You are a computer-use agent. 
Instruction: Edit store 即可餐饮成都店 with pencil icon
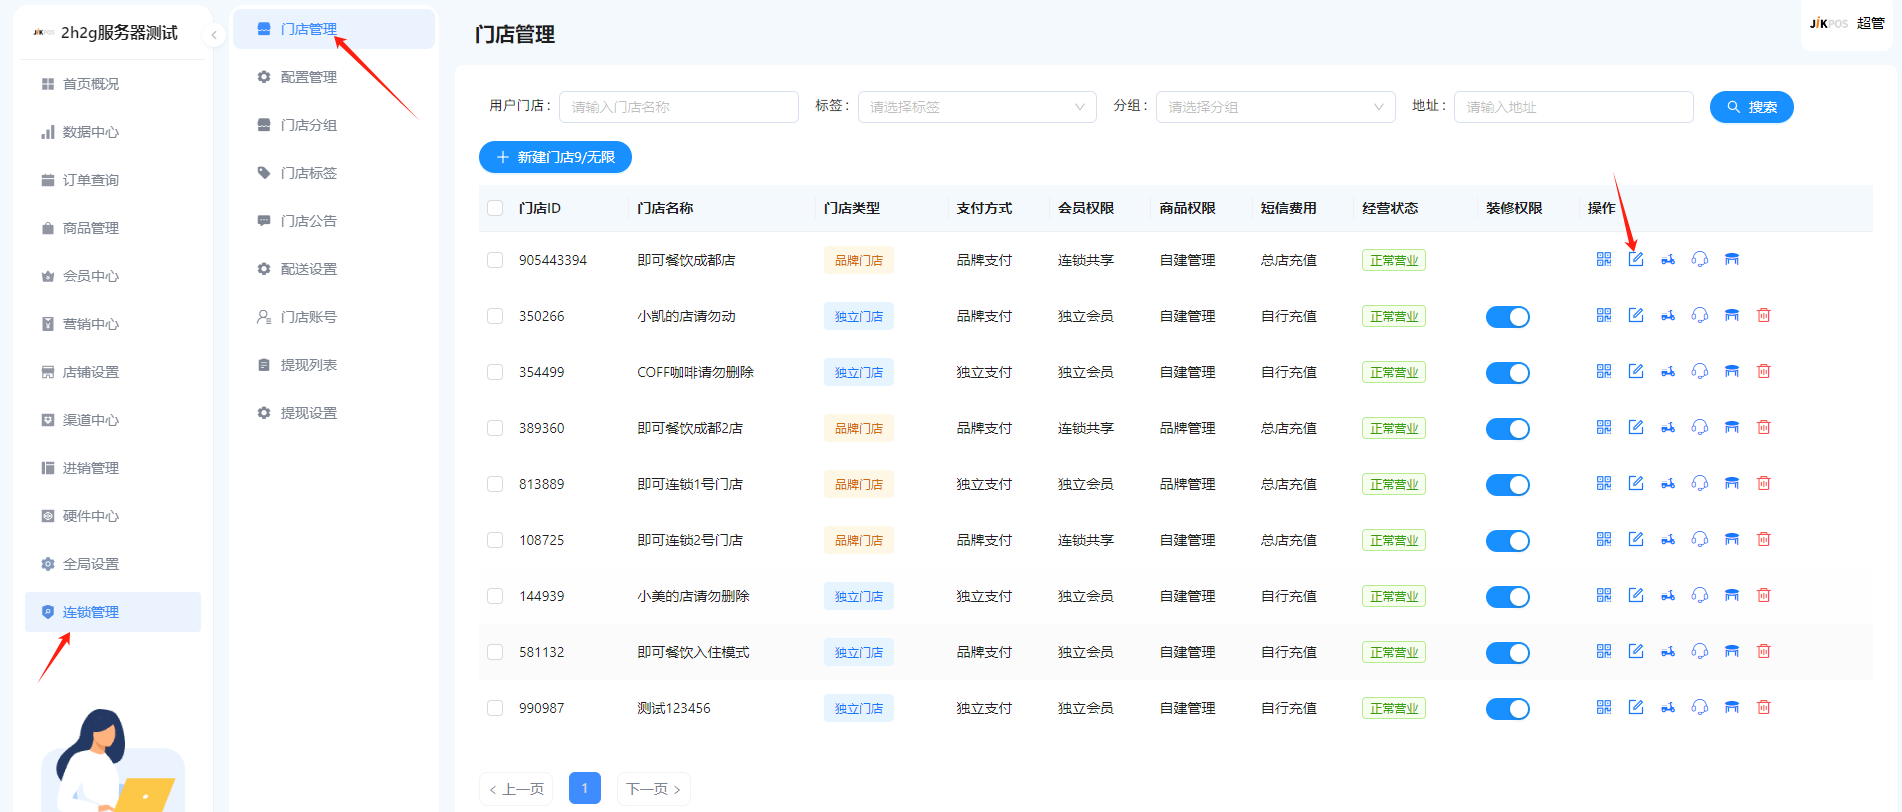tap(1636, 259)
